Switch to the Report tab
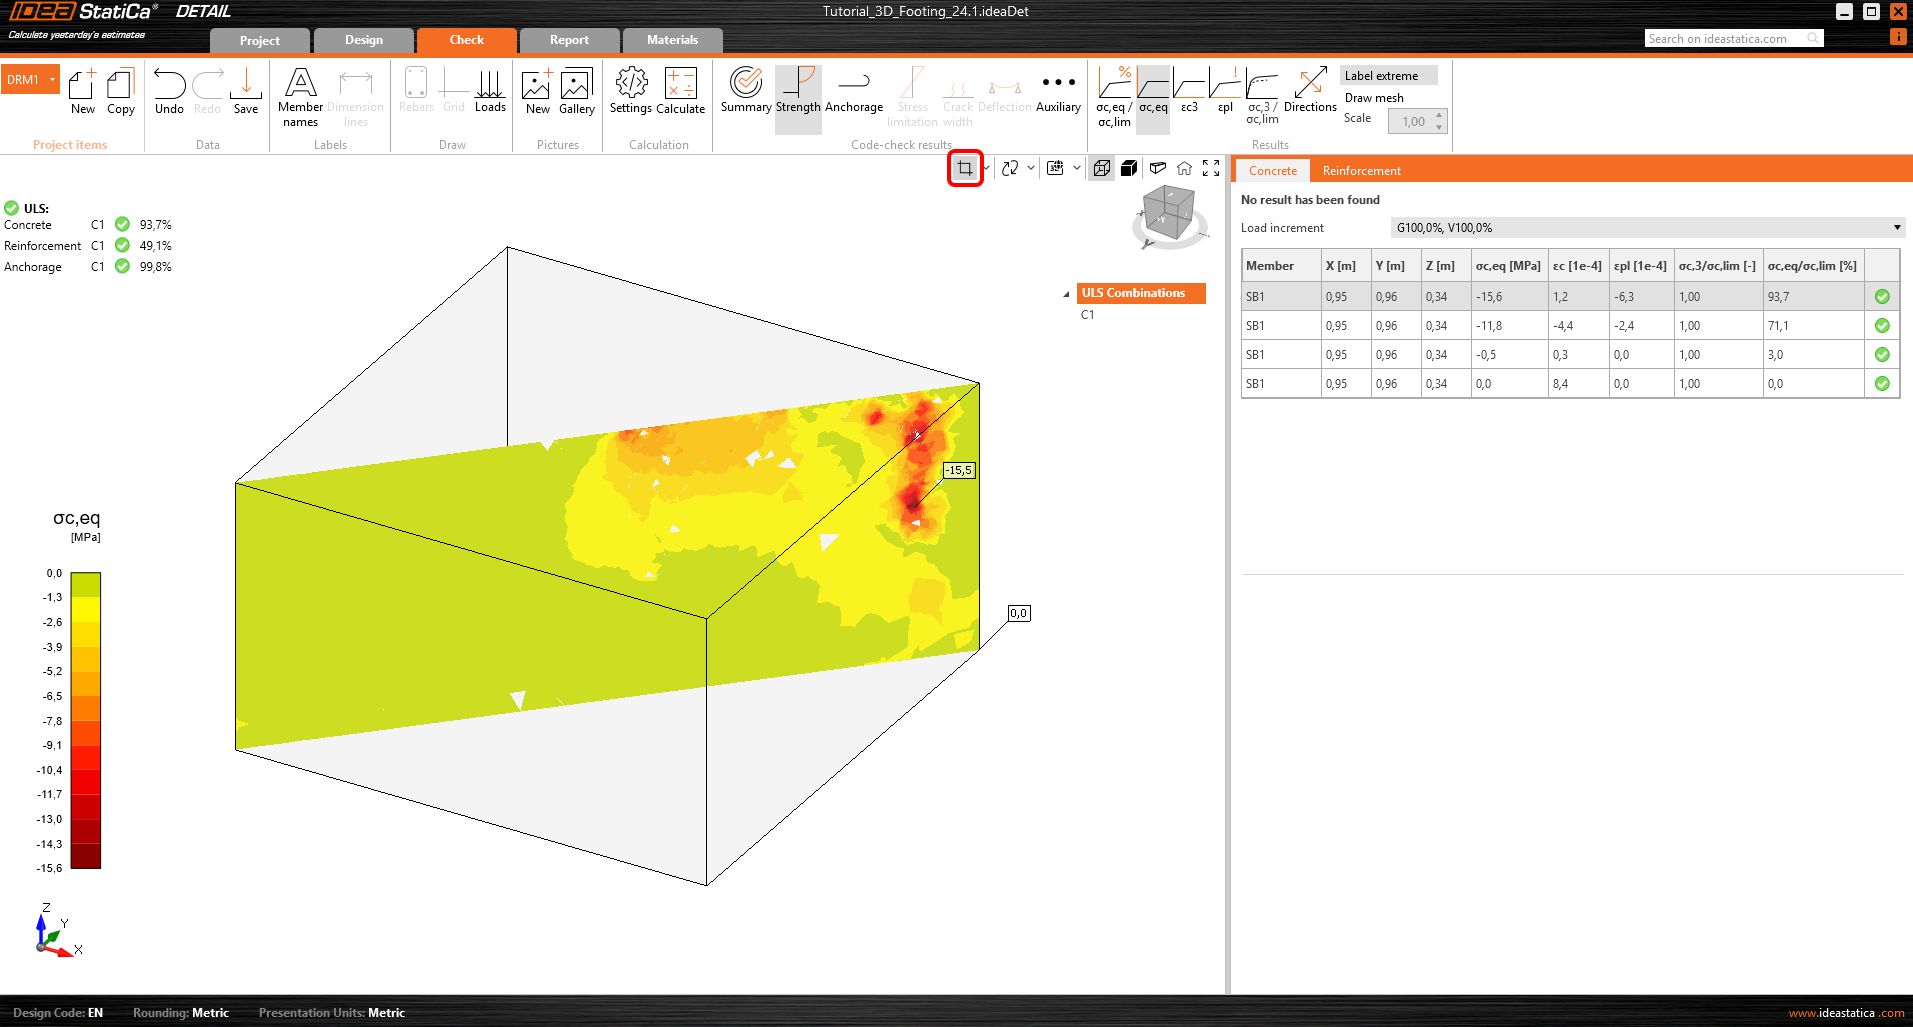1913x1027 pixels. point(569,40)
